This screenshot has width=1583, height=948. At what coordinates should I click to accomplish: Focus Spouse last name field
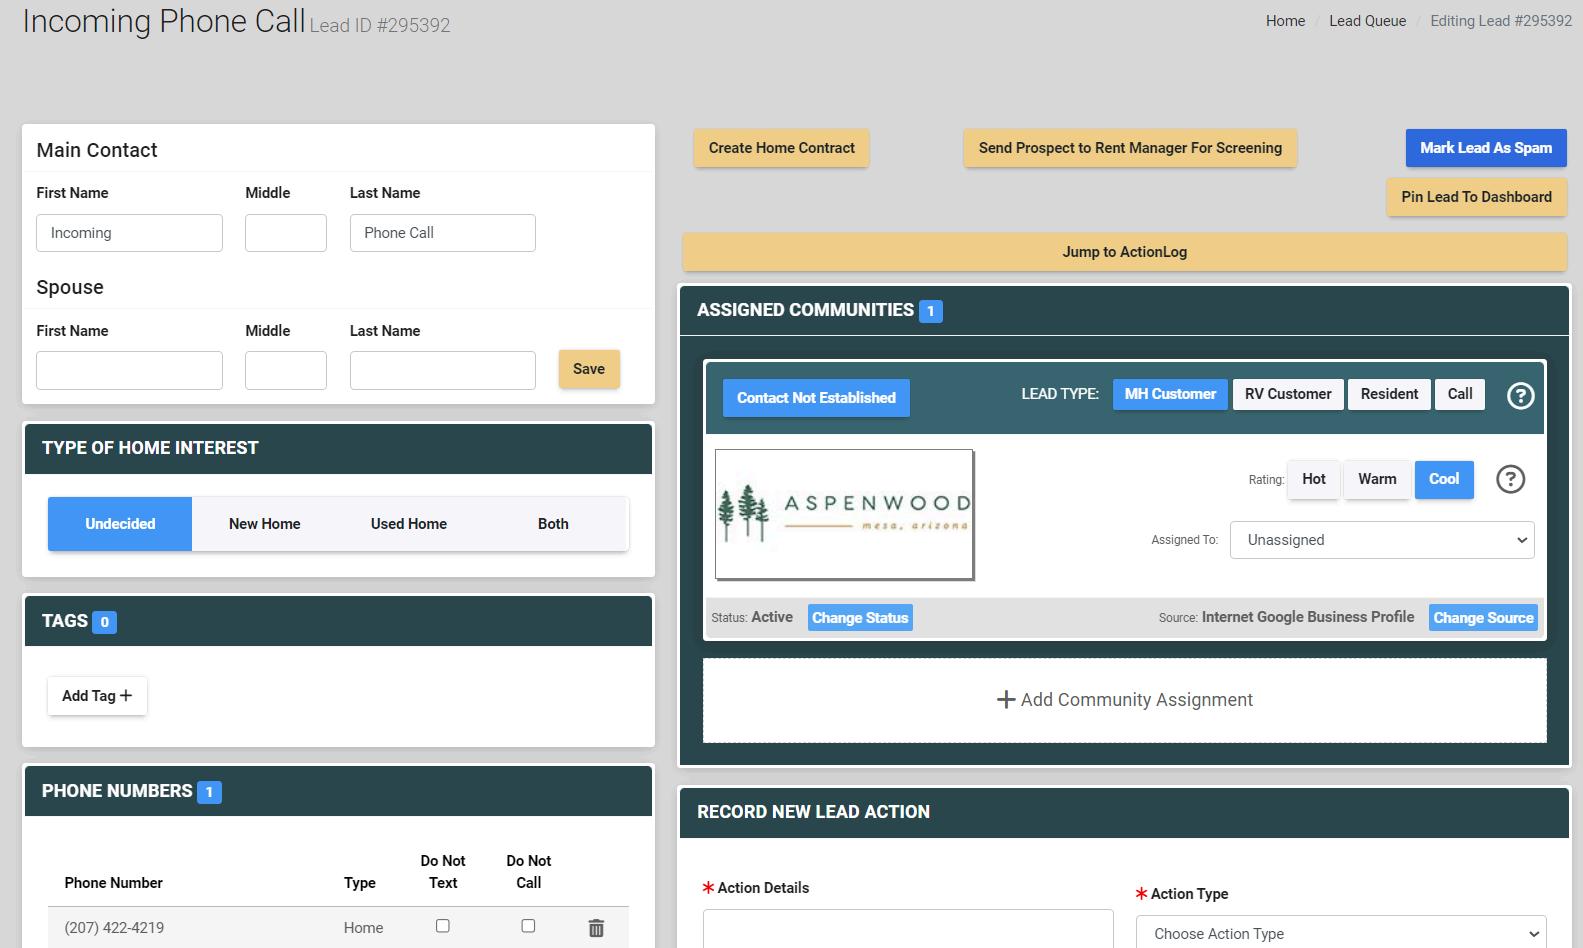443,370
